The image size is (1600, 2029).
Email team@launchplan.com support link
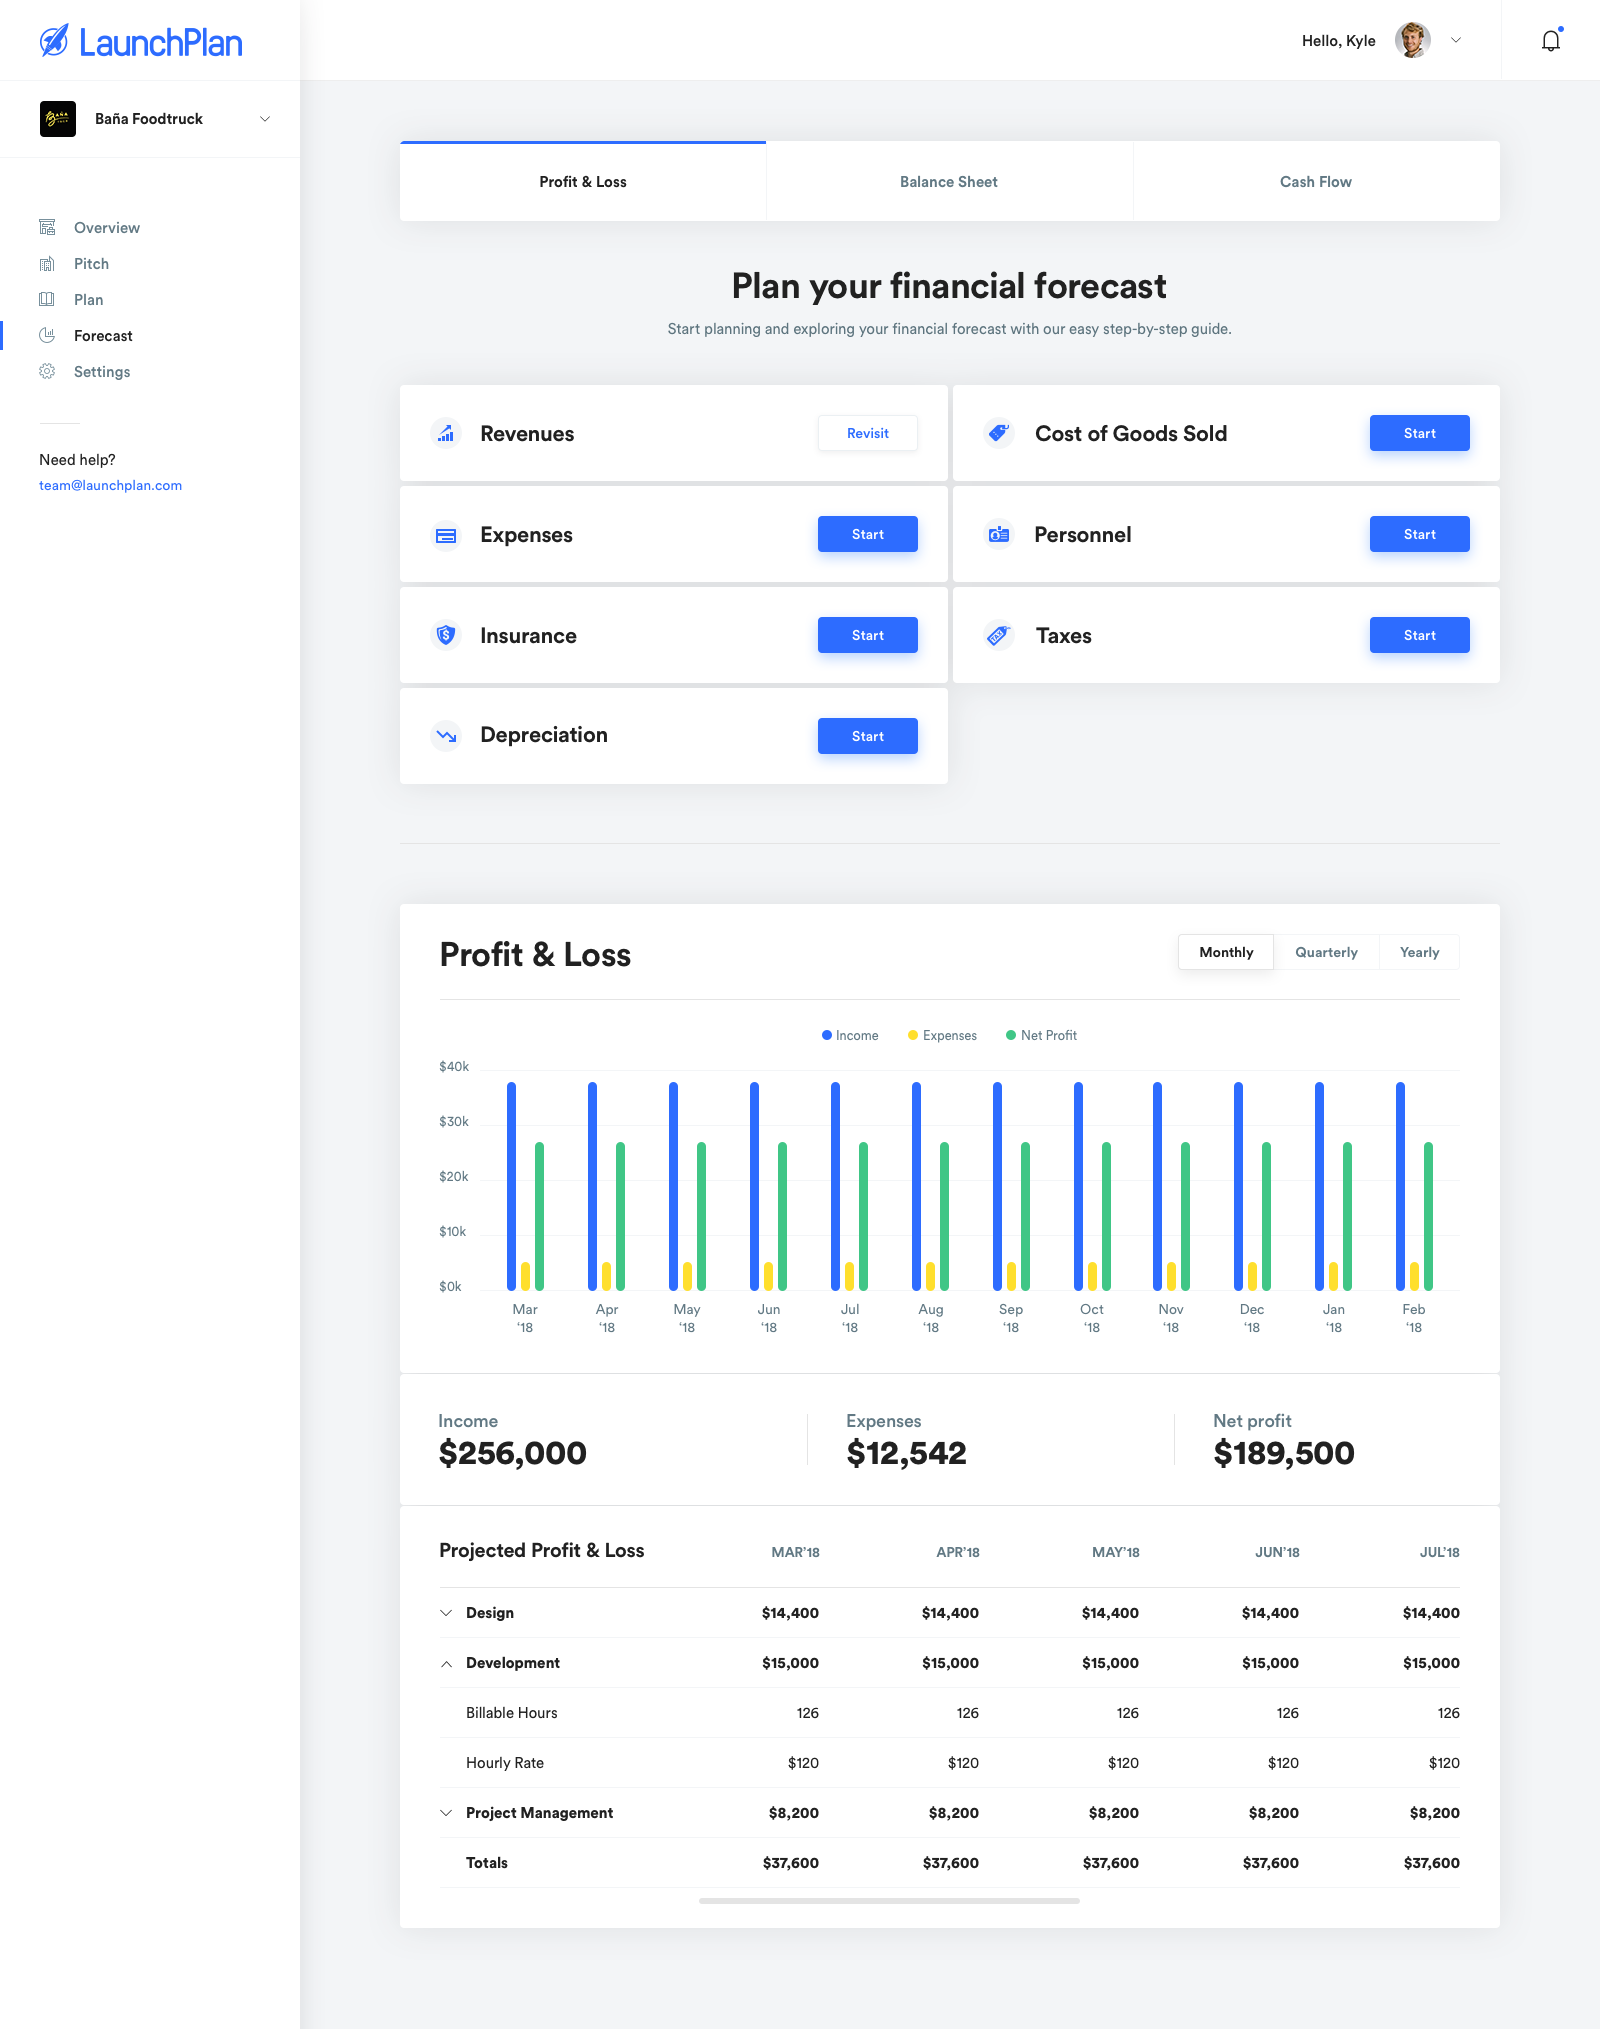(x=110, y=486)
